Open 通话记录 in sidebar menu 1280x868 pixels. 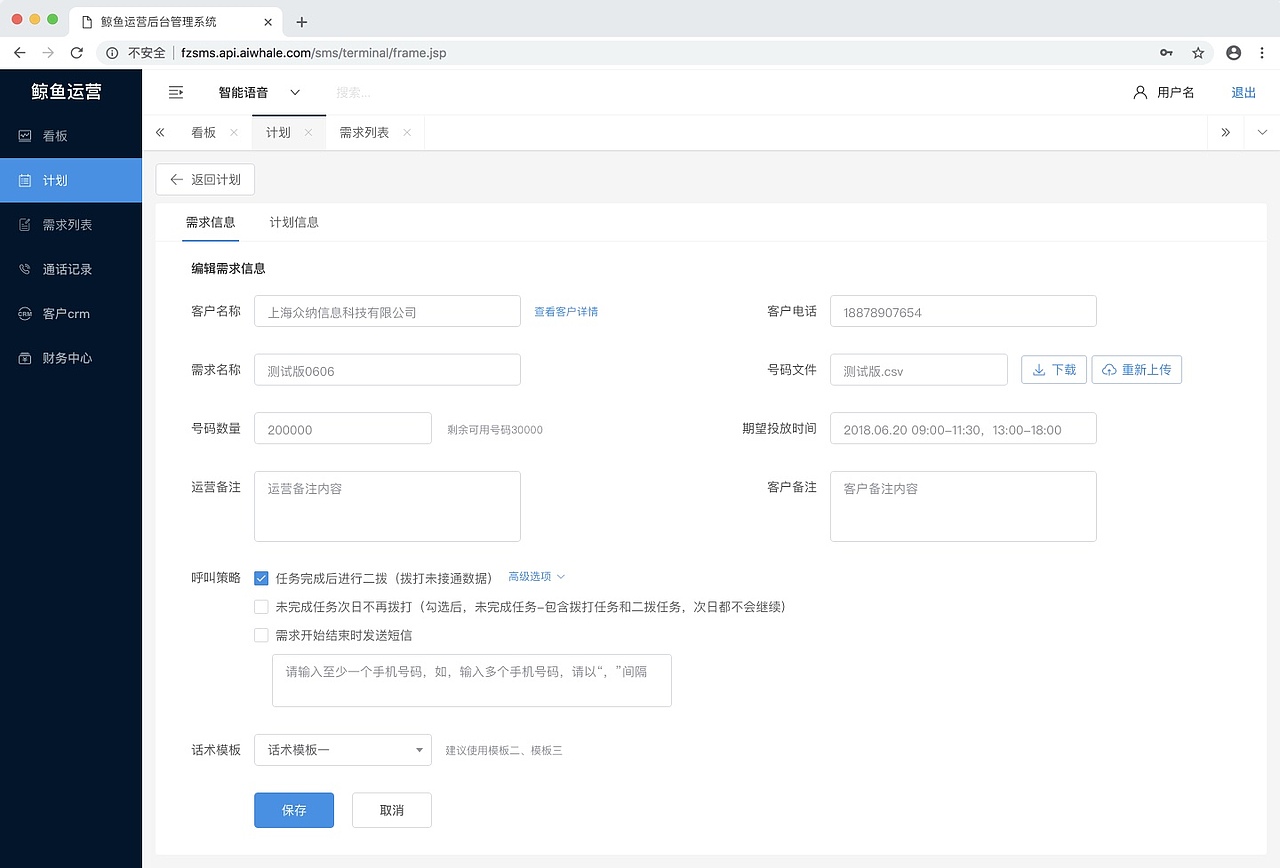click(x=71, y=269)
